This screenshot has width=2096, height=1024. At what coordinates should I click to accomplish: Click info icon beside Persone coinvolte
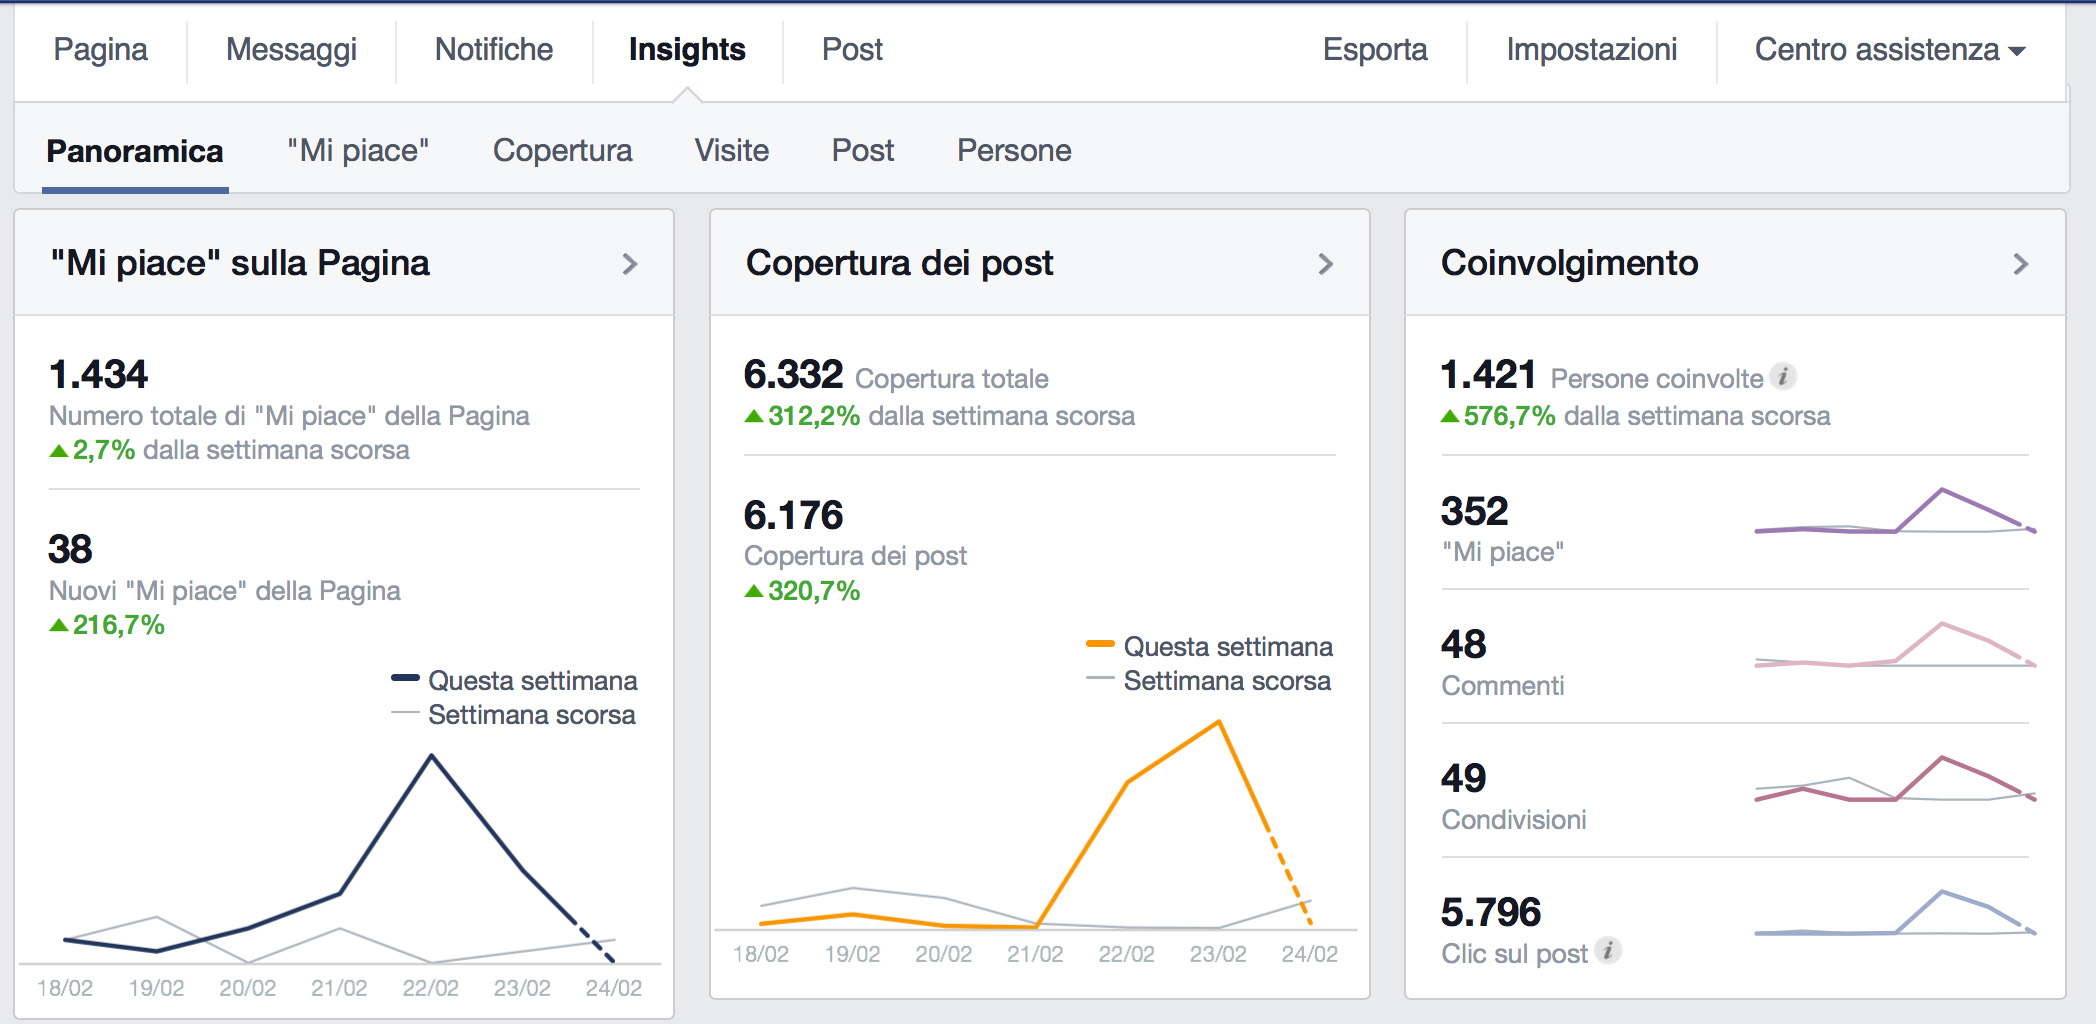click(1783, 376)
